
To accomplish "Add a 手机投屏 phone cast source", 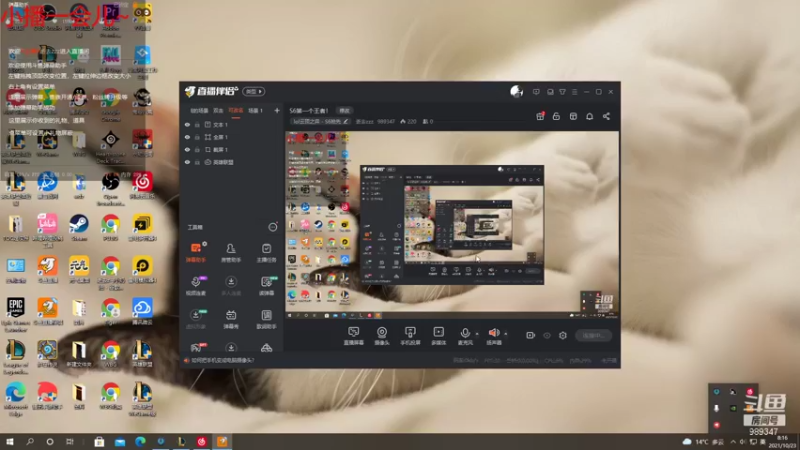I will (x=410, y=336).
